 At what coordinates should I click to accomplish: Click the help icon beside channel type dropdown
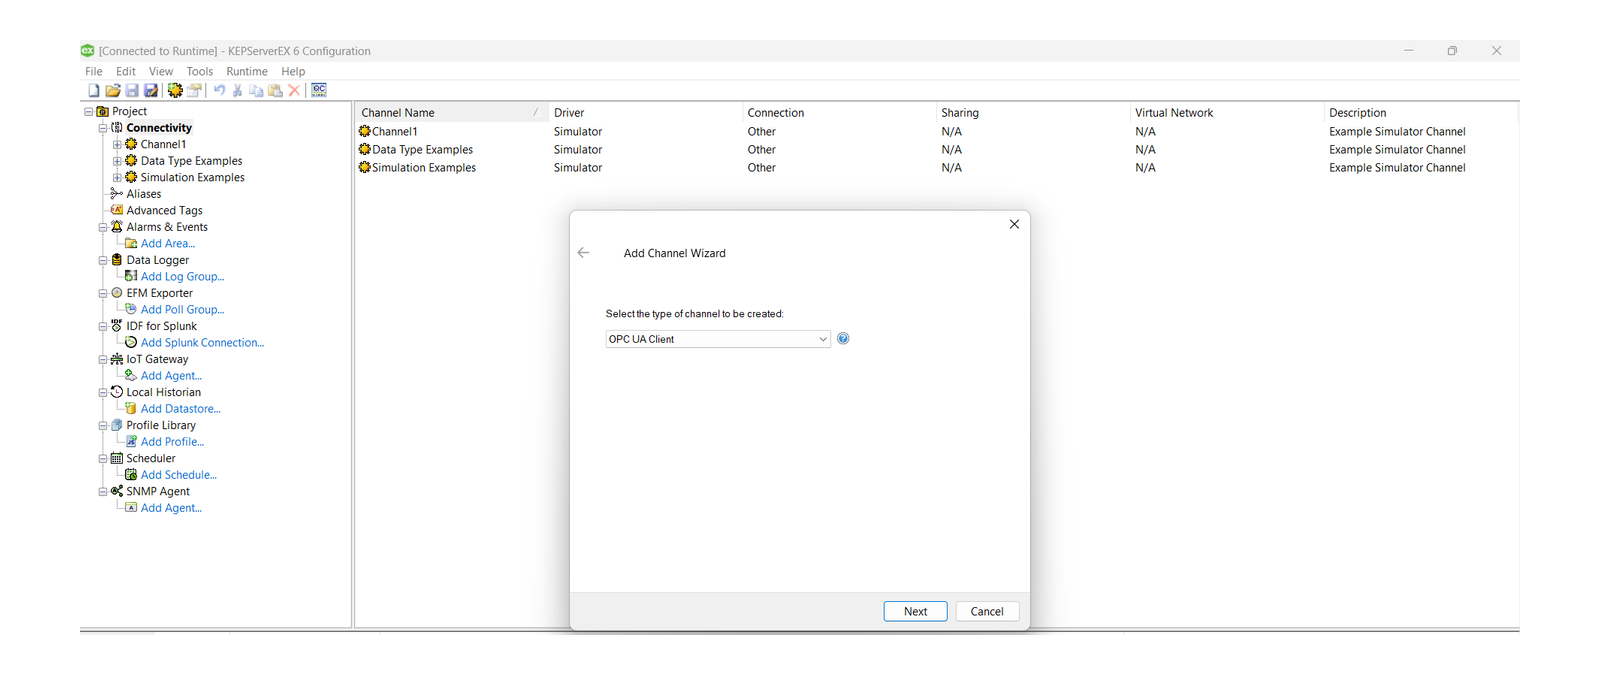tap(843, 339)
